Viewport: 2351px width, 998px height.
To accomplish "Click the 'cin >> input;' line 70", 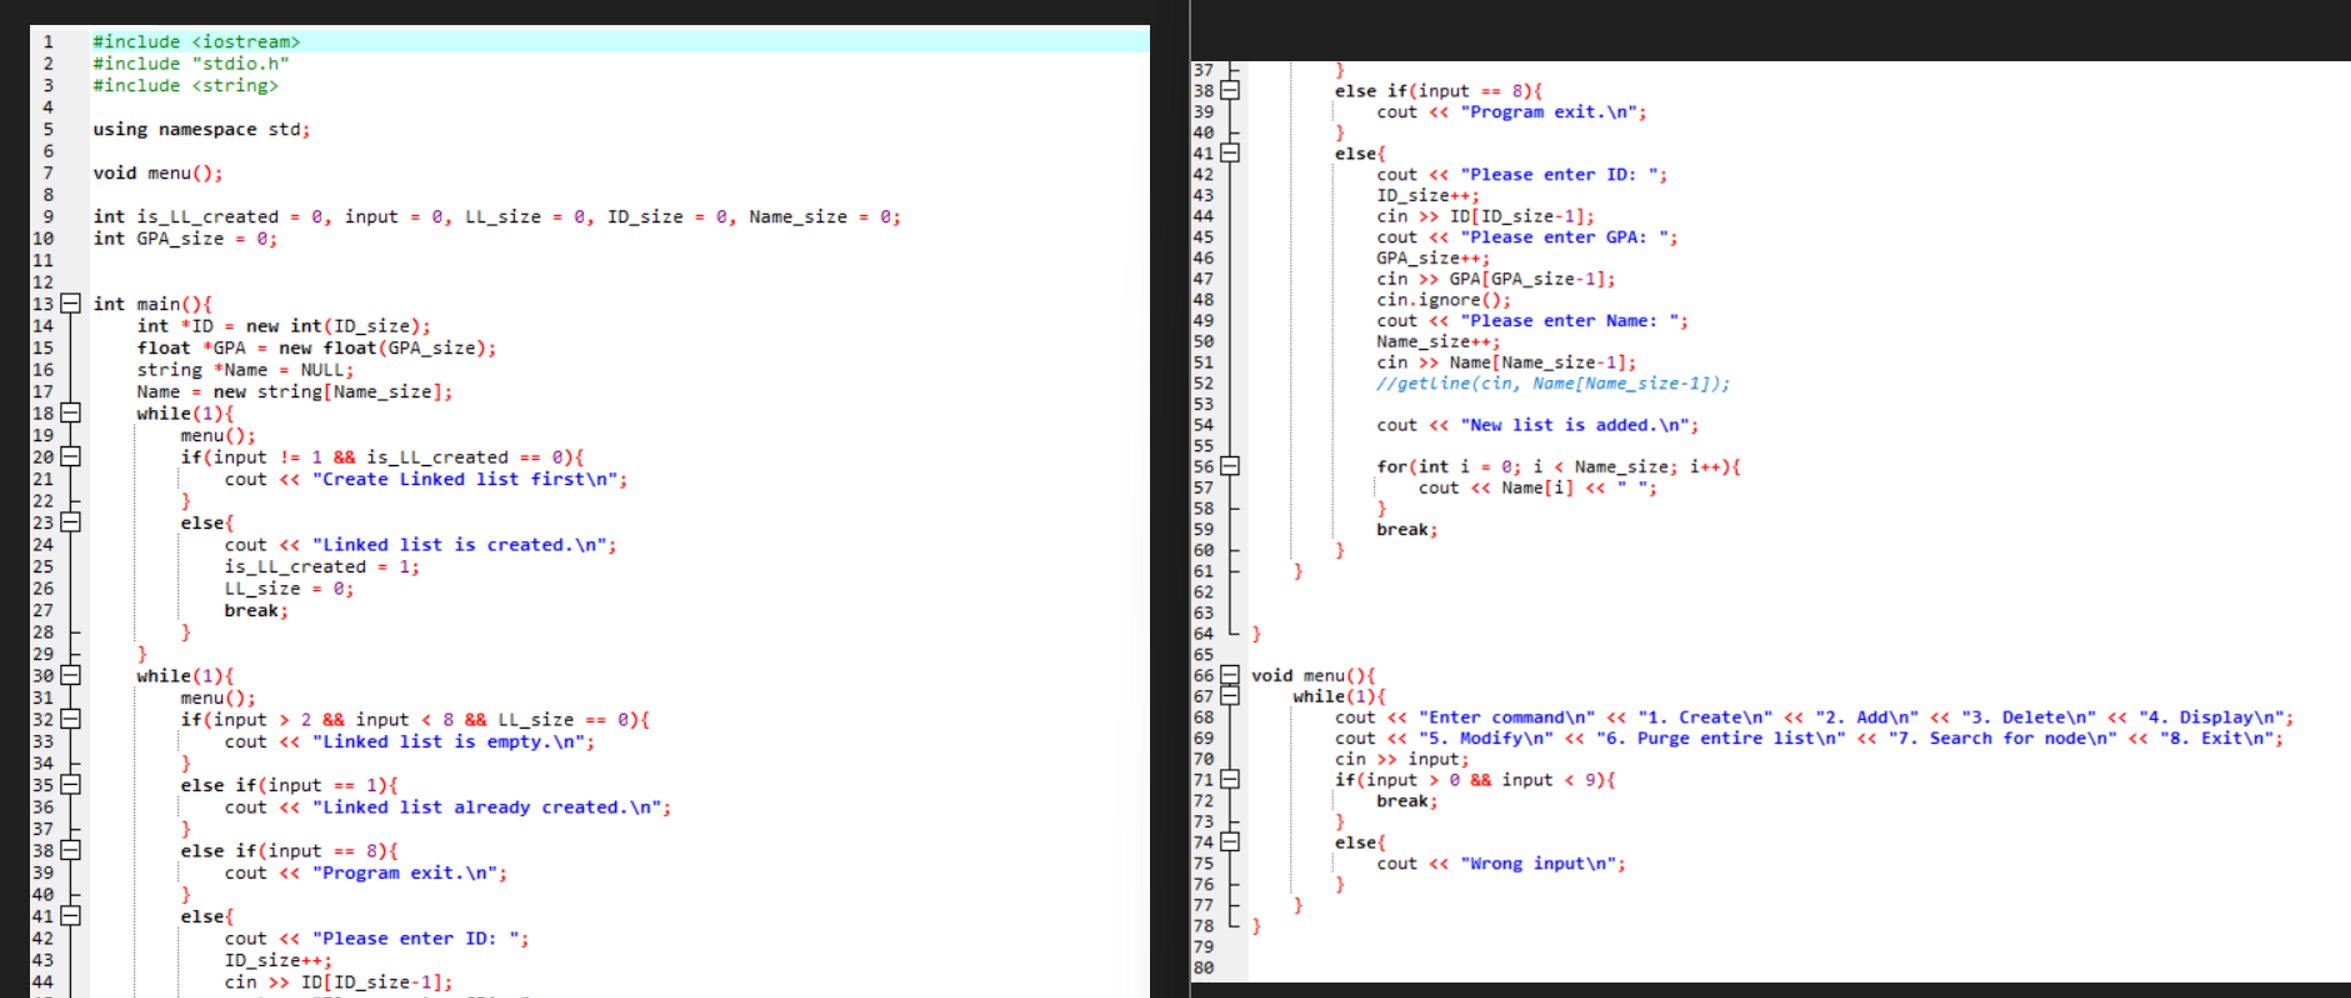I will [1401, 759].
